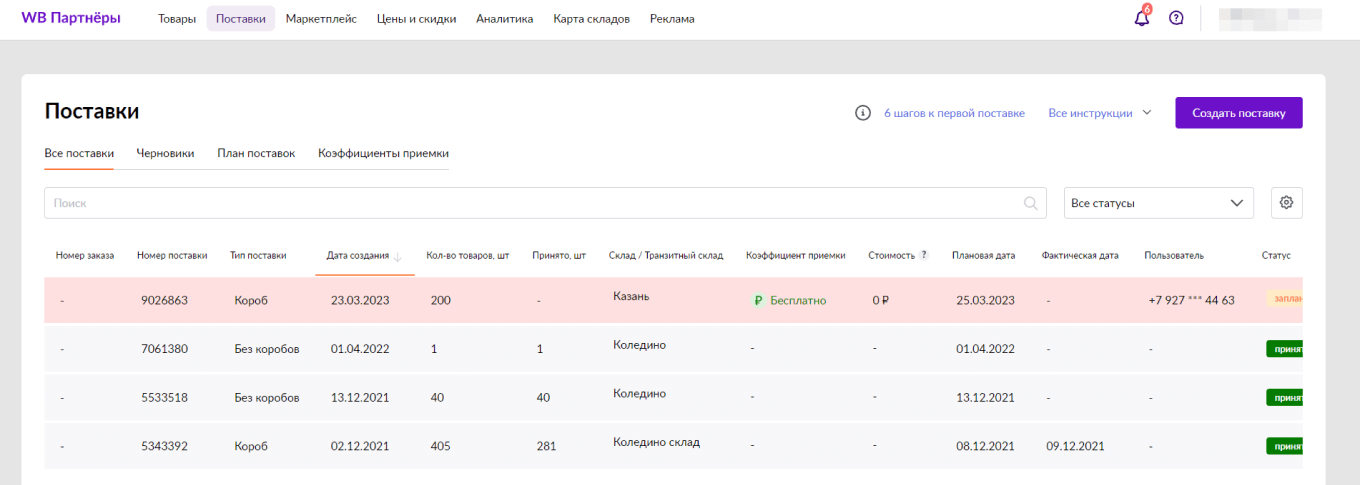Click the Фактическая дата column header
Screen dimensions: 1360x485
point(1080,256)
